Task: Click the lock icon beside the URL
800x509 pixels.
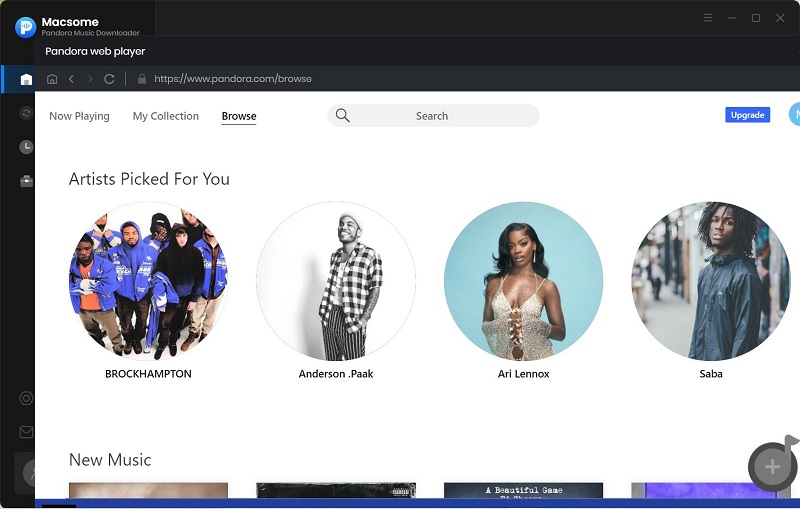Action: (142, 79)
